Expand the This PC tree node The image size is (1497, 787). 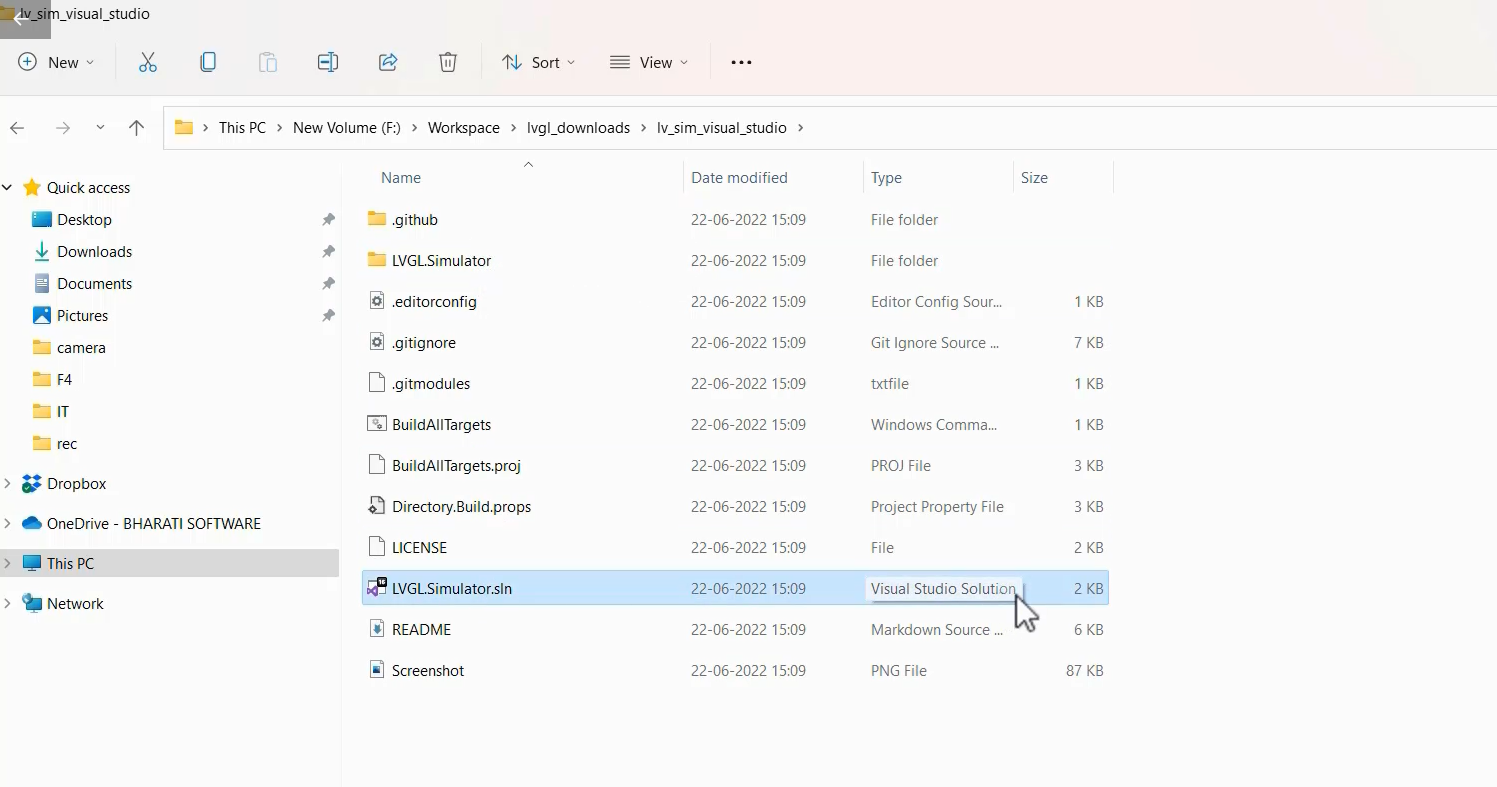click(x=8, y=563)
